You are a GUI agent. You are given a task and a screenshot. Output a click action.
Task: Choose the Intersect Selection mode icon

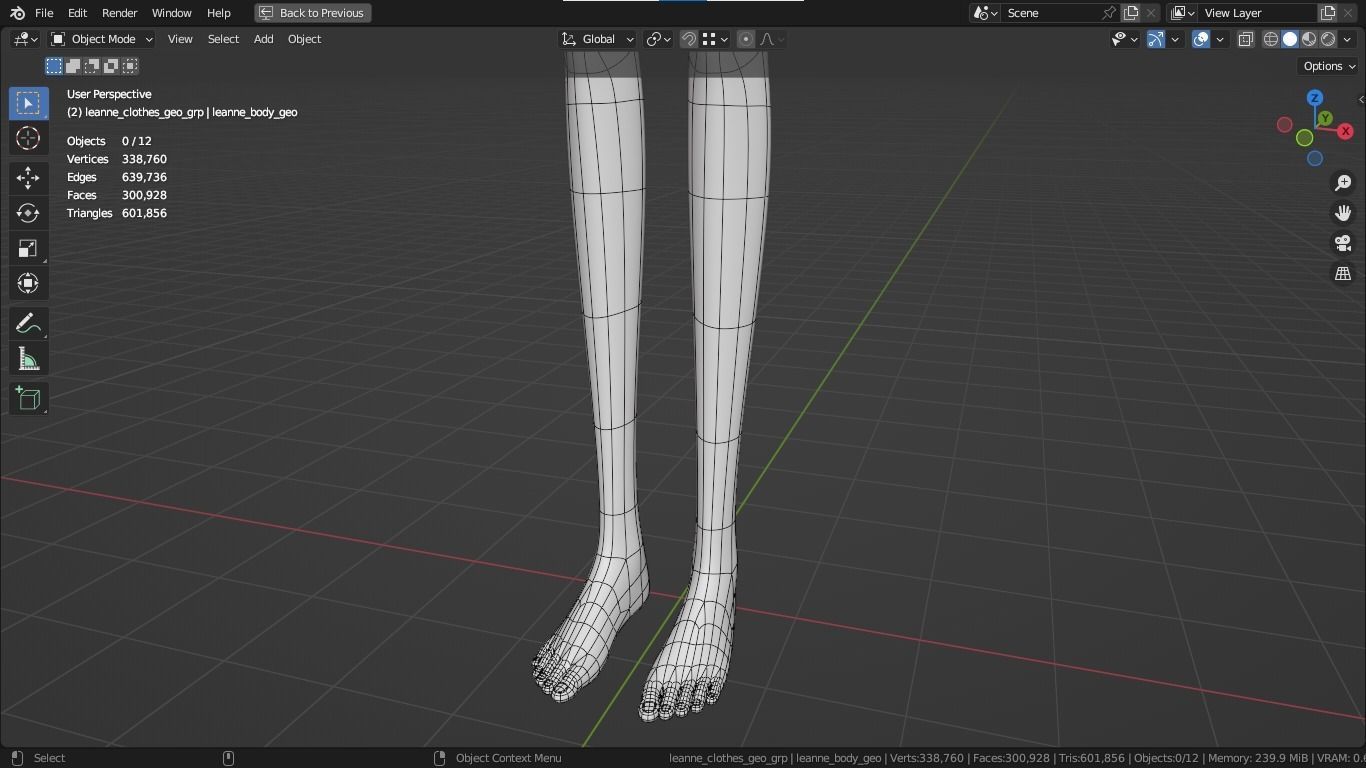coord(130,66)
